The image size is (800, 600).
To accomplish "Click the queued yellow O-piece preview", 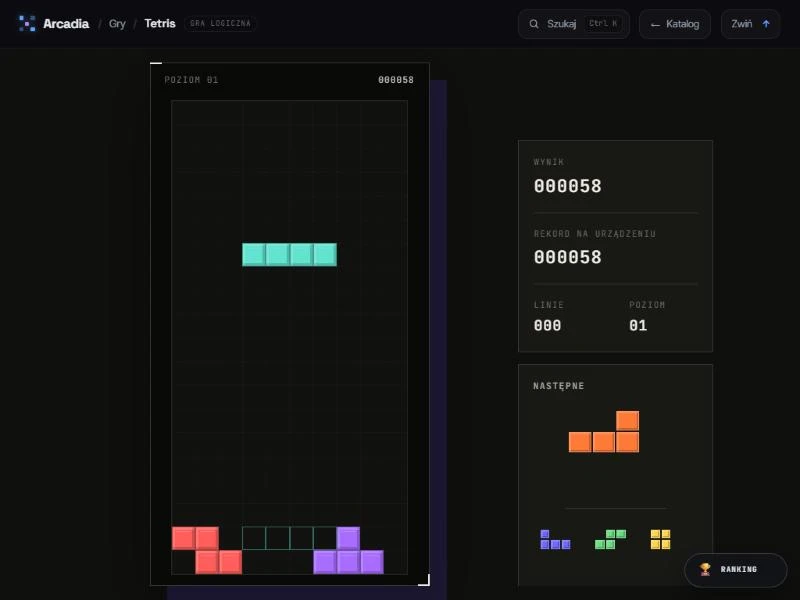I will (x=660, y=539).
